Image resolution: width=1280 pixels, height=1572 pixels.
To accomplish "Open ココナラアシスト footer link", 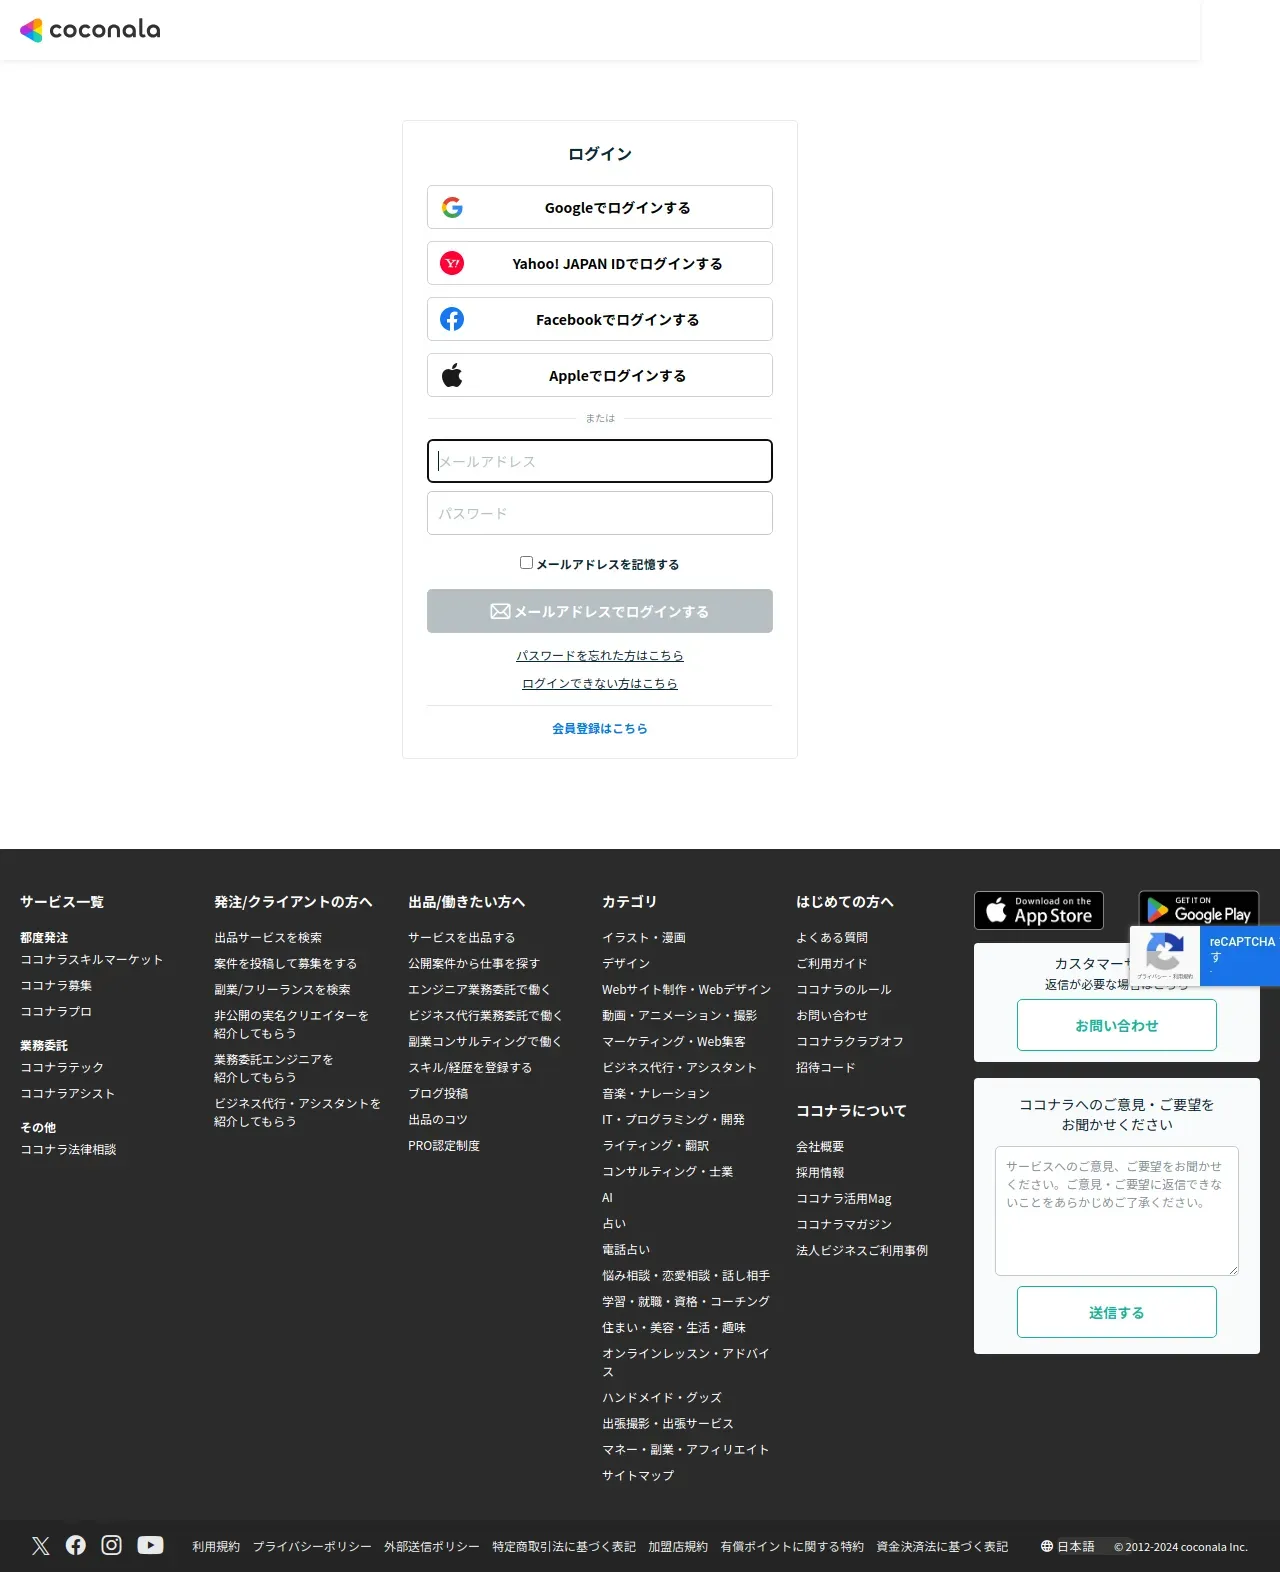I will 68,1094.
